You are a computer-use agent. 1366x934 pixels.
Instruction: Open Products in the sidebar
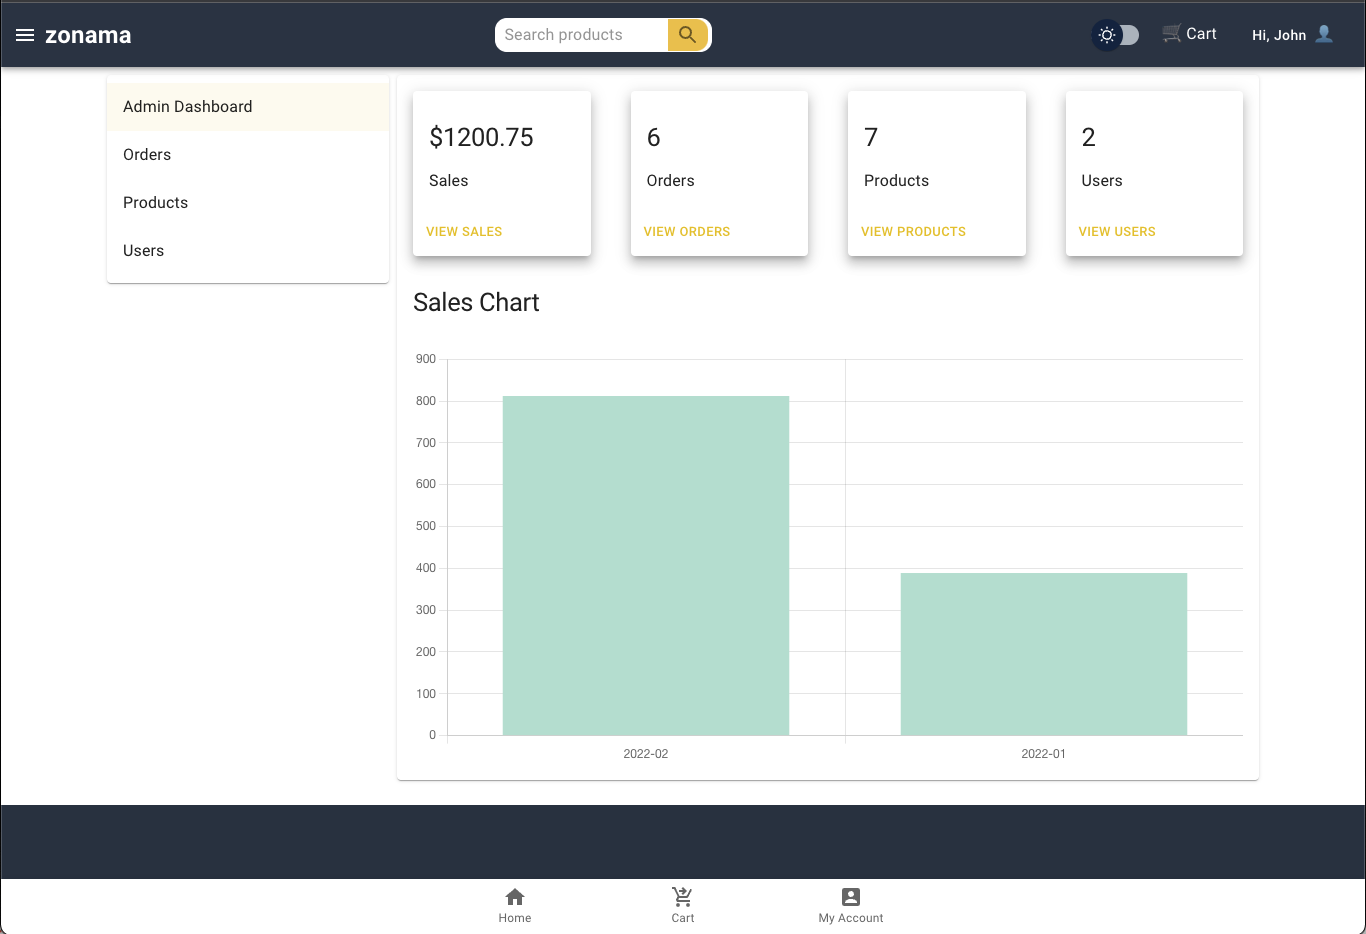click(x=248, y=203)
